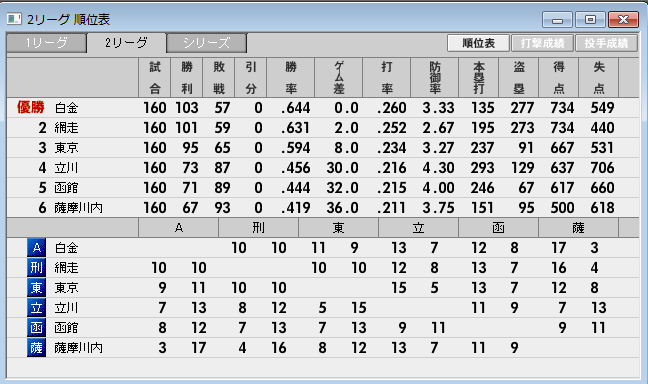Select 立川 in the head-to-head table
648x384 pixels.
(x=67, y=308)
